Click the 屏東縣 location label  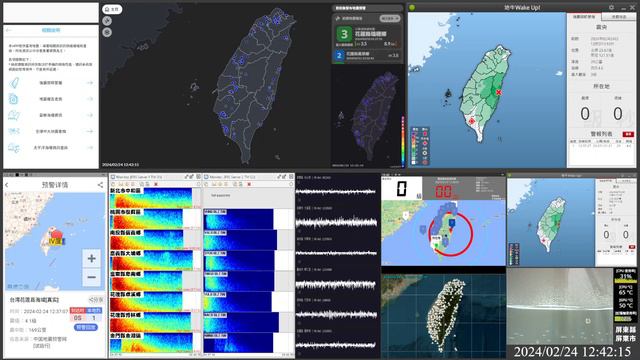625,329
